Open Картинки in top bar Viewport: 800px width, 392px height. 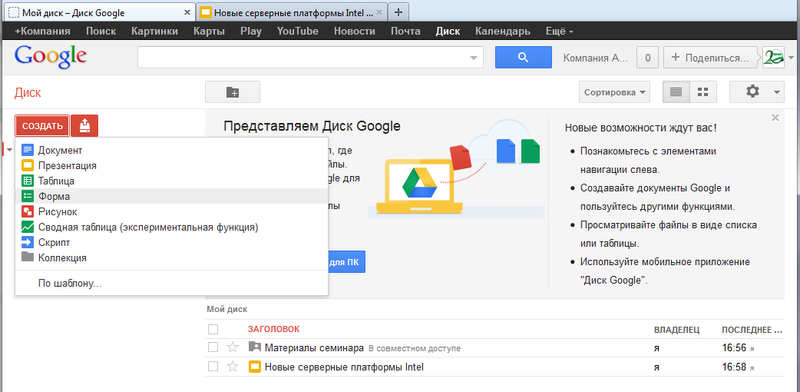(155, 31)
